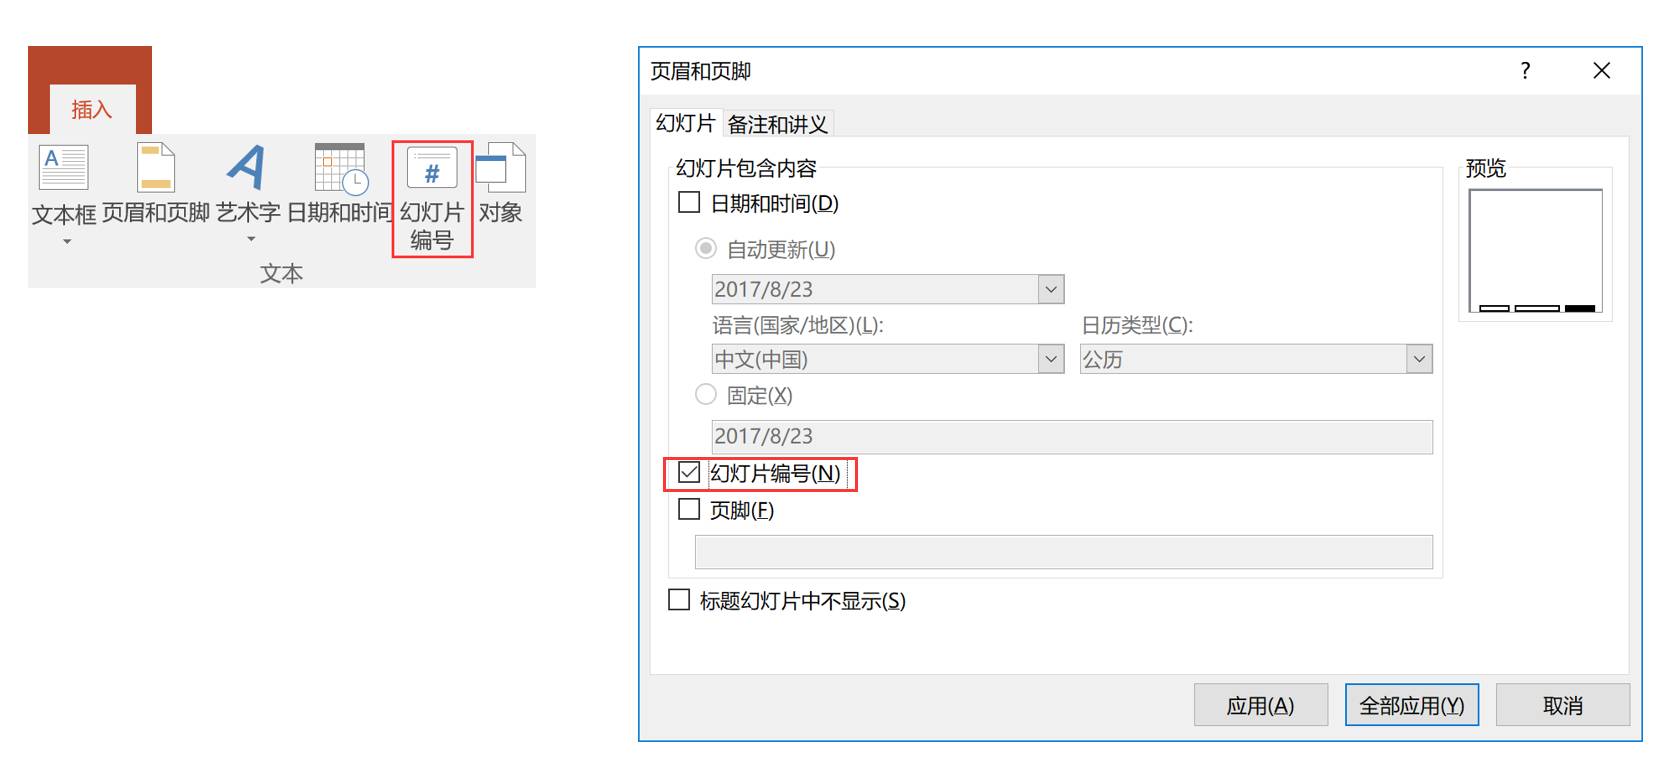Open the 中文(中国) language dropdown
This screenshot has width=1667, height=767.
coord(1051,359)
